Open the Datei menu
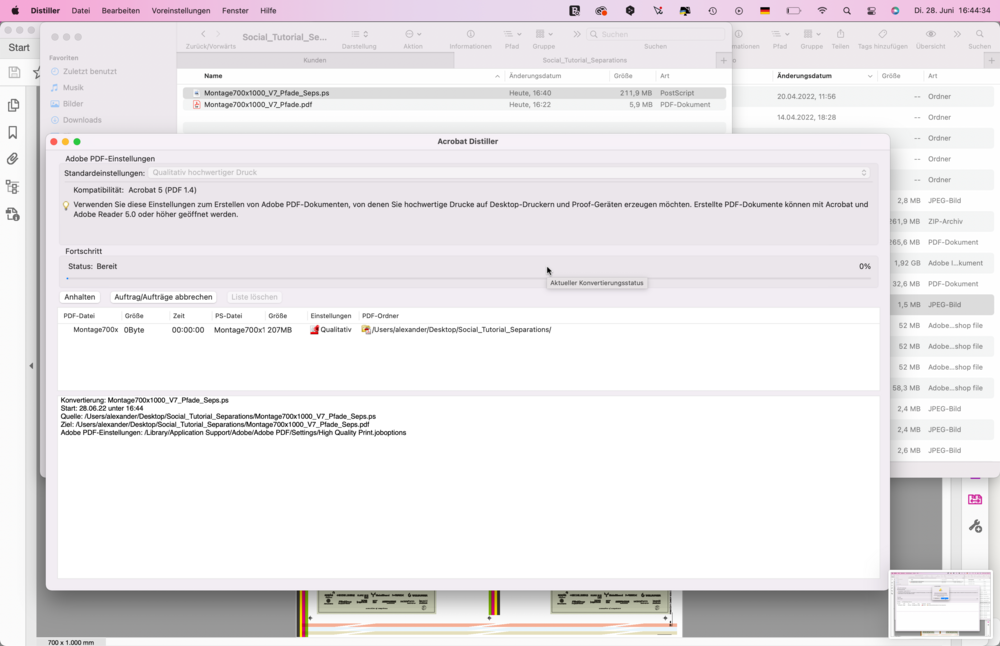 tap(81, 10)
